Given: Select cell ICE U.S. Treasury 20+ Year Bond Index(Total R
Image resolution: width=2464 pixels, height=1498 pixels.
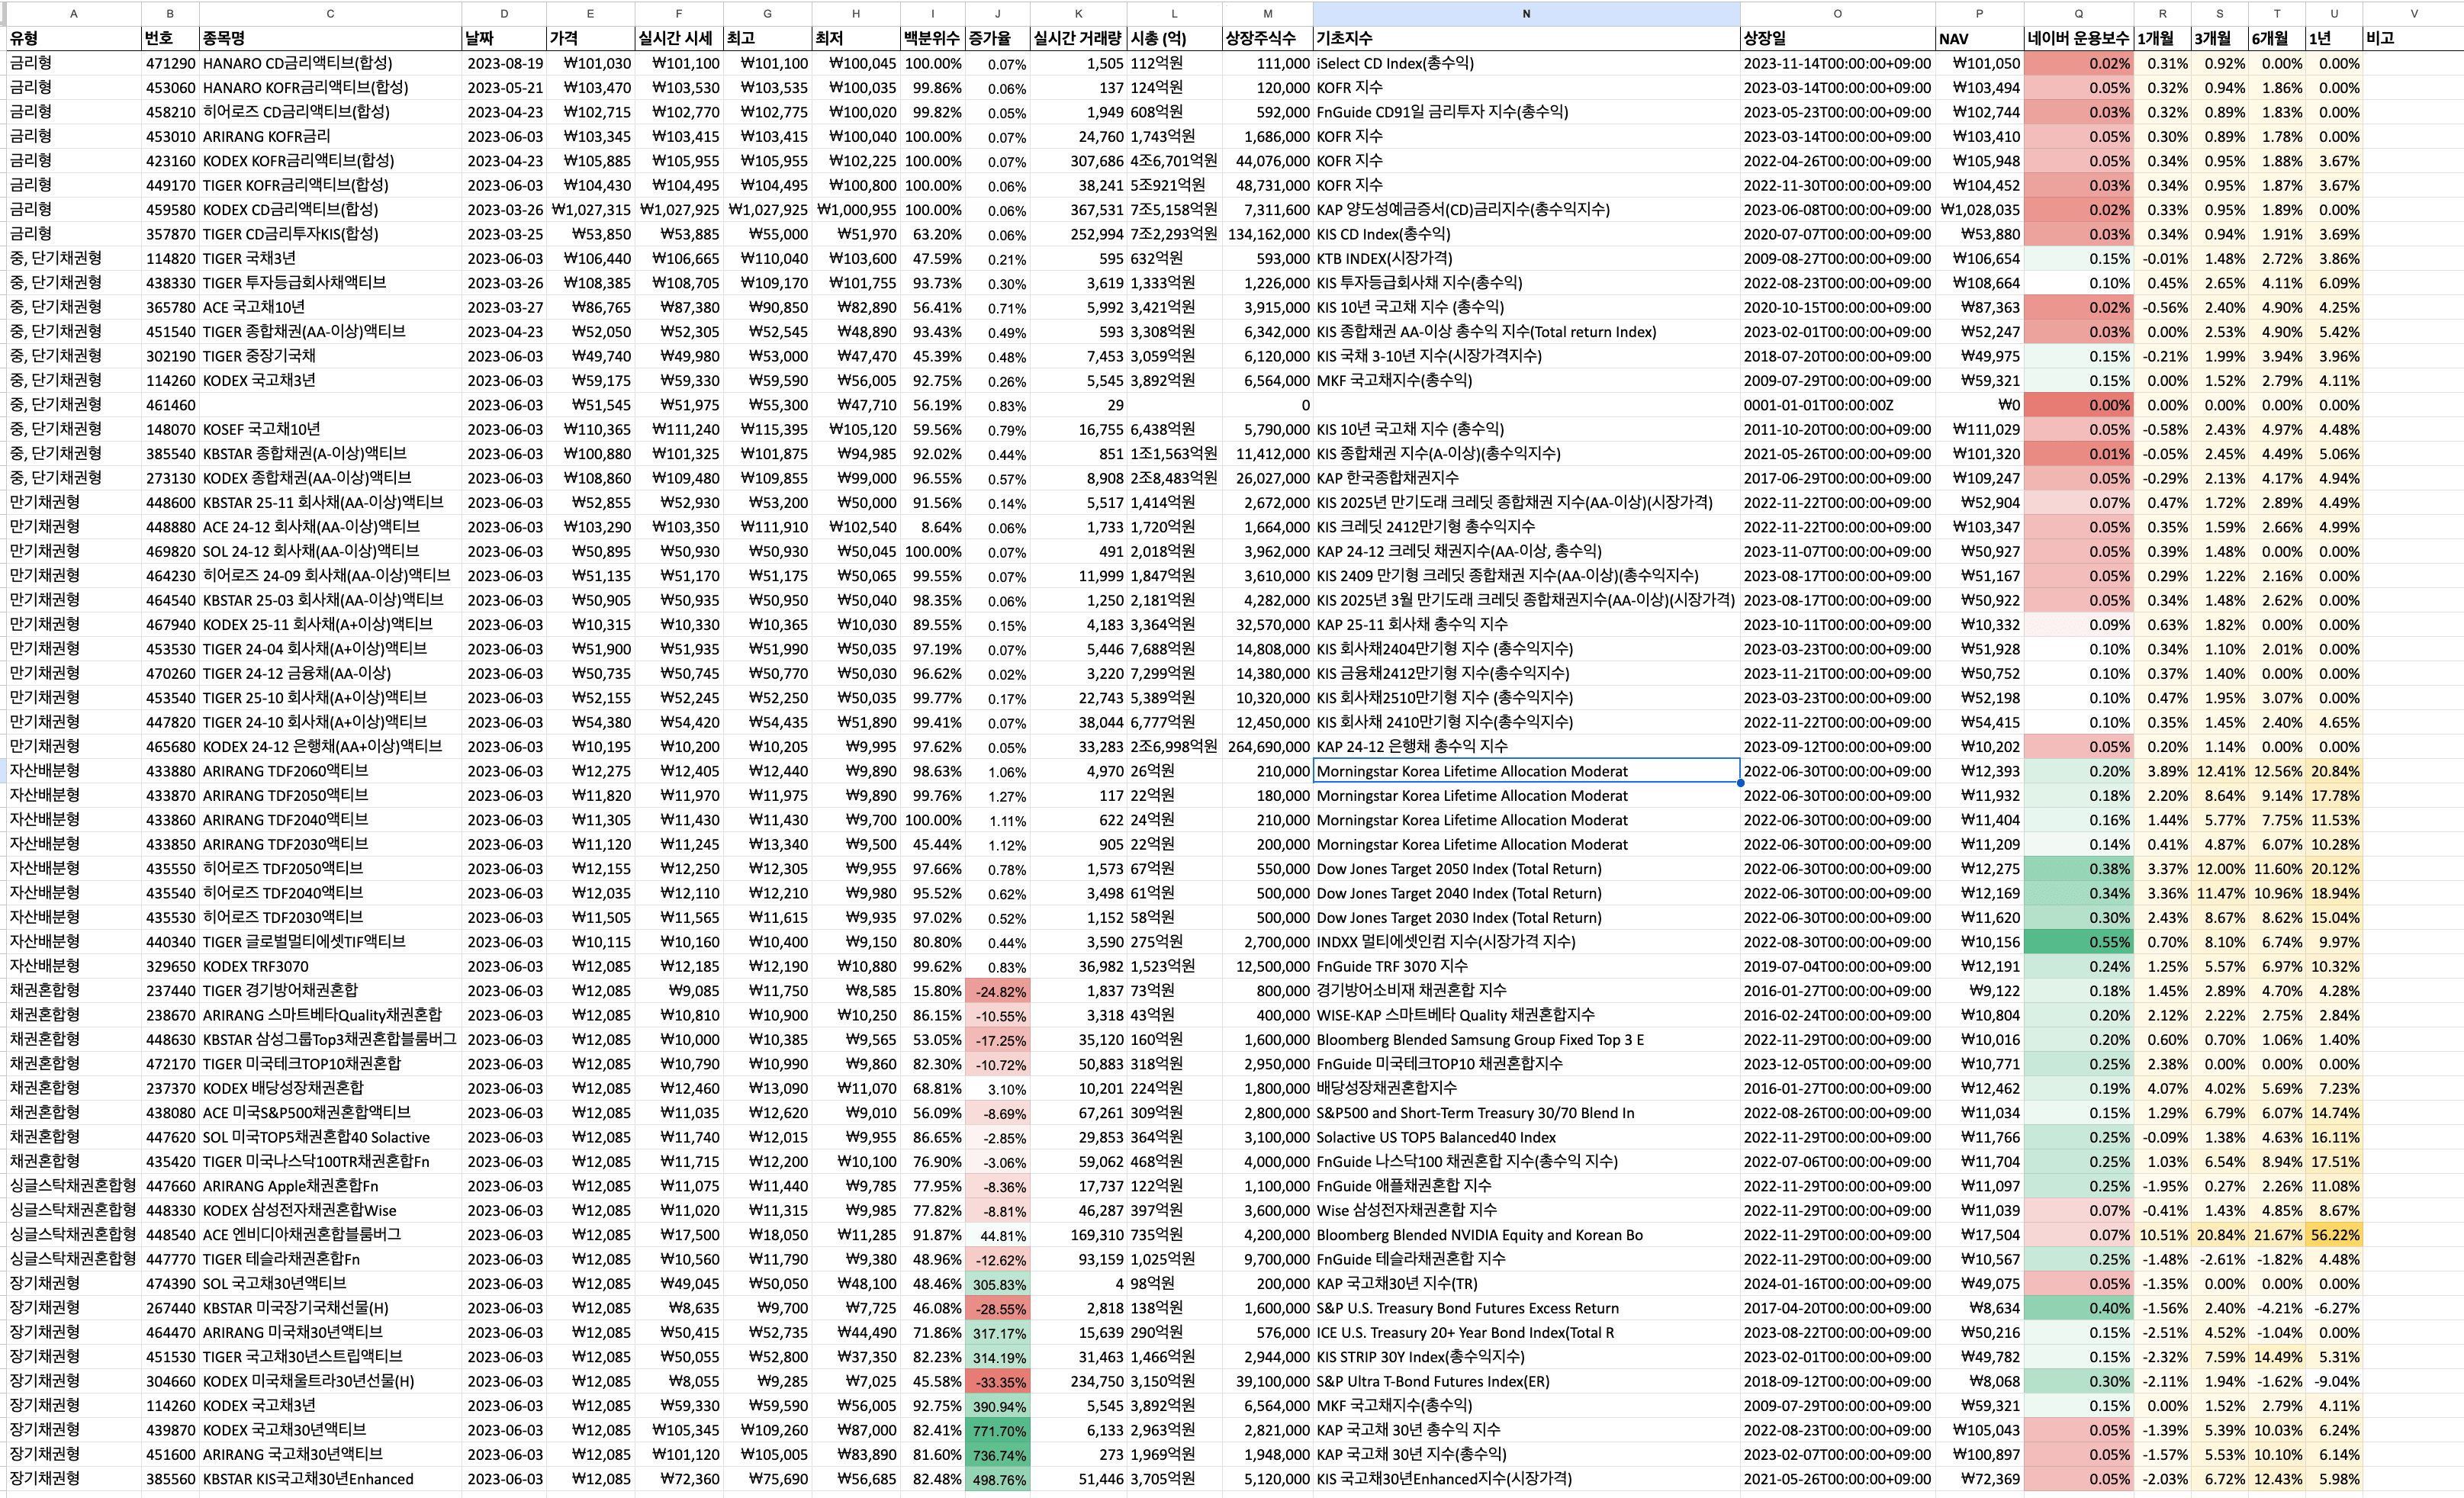Looking at the screenshot, I should (1526, 1333).
